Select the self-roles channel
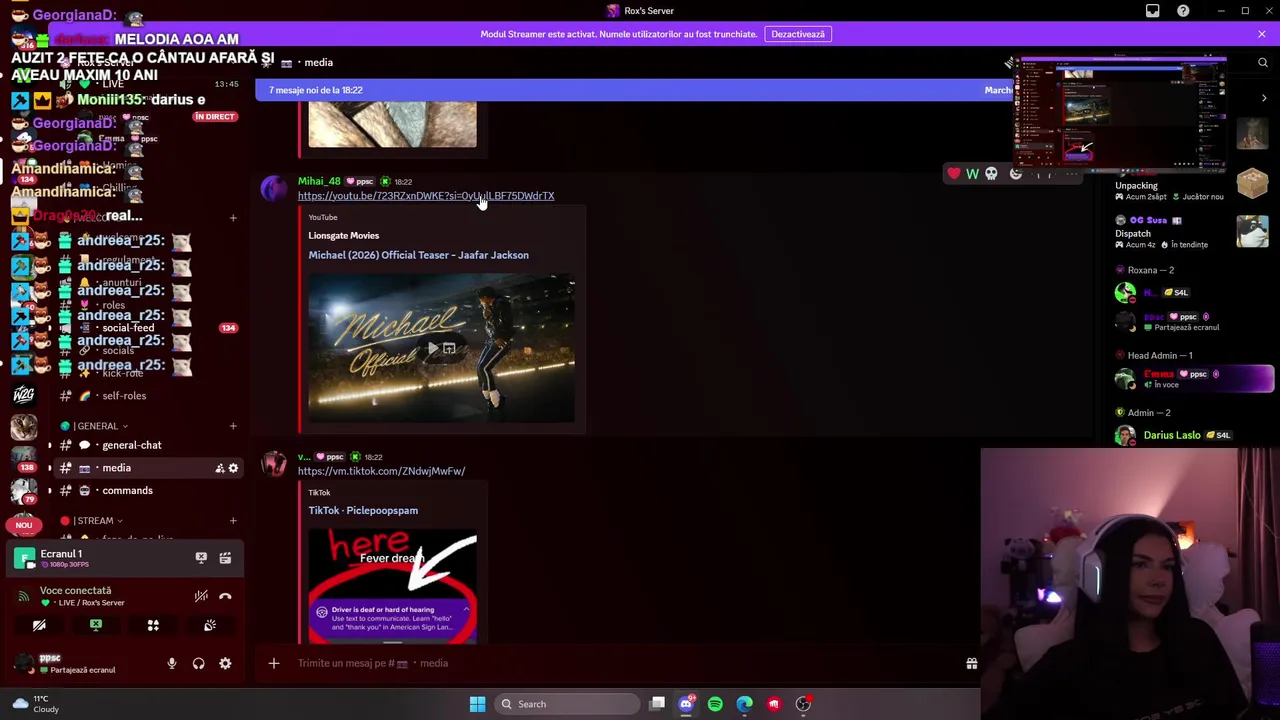Image resolution: width=1280 pixels, height=720 pixels. [x=124, y=396]
